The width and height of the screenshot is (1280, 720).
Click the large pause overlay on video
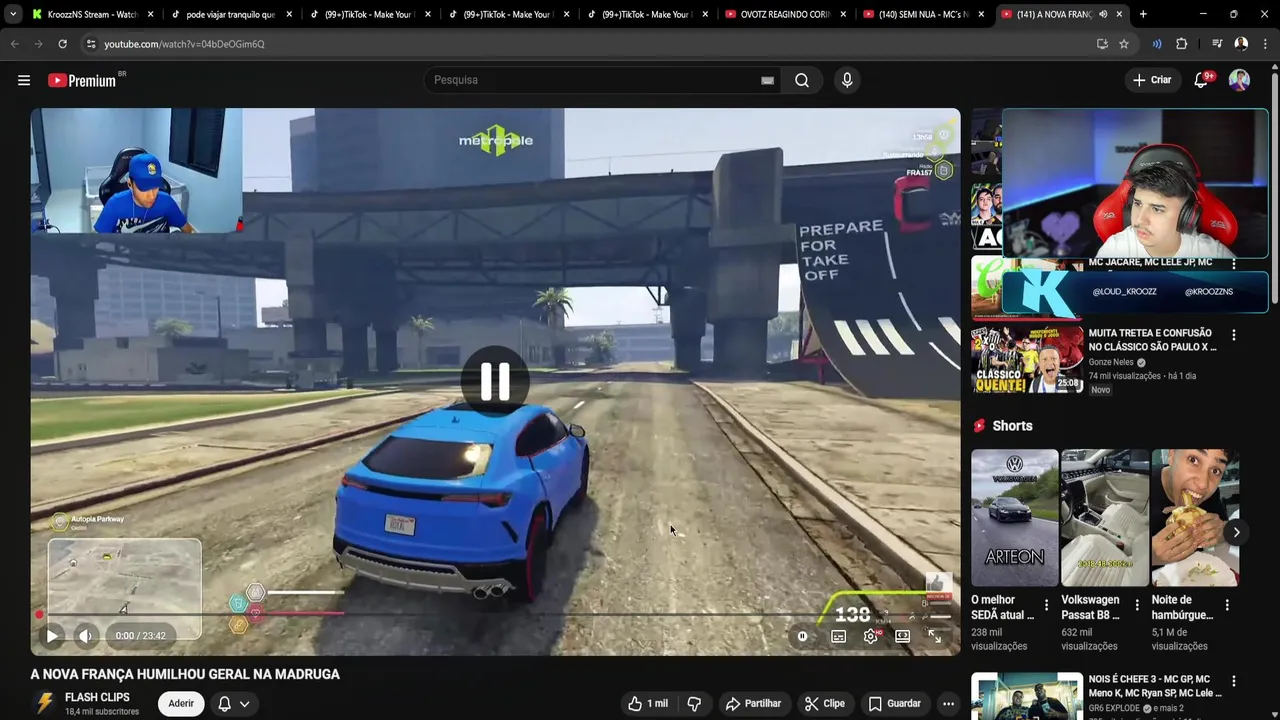[495, 381]
